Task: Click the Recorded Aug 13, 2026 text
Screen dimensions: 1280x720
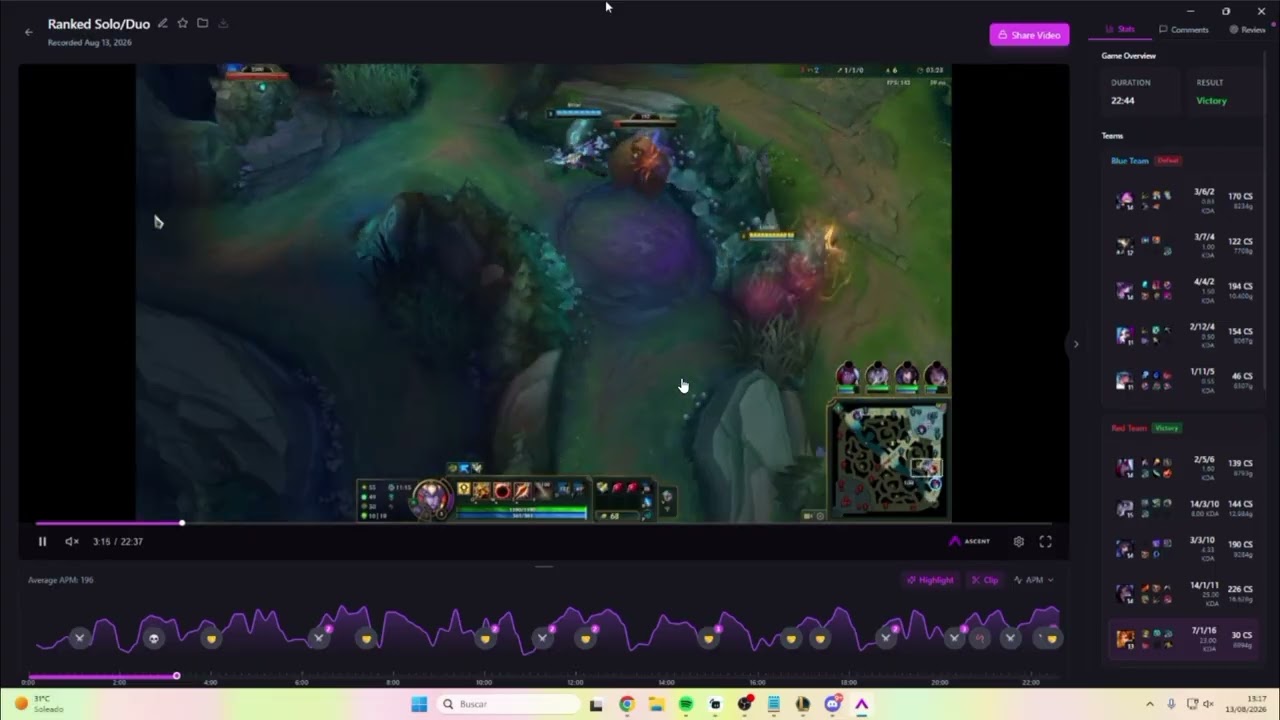Action: coord(89,43)
